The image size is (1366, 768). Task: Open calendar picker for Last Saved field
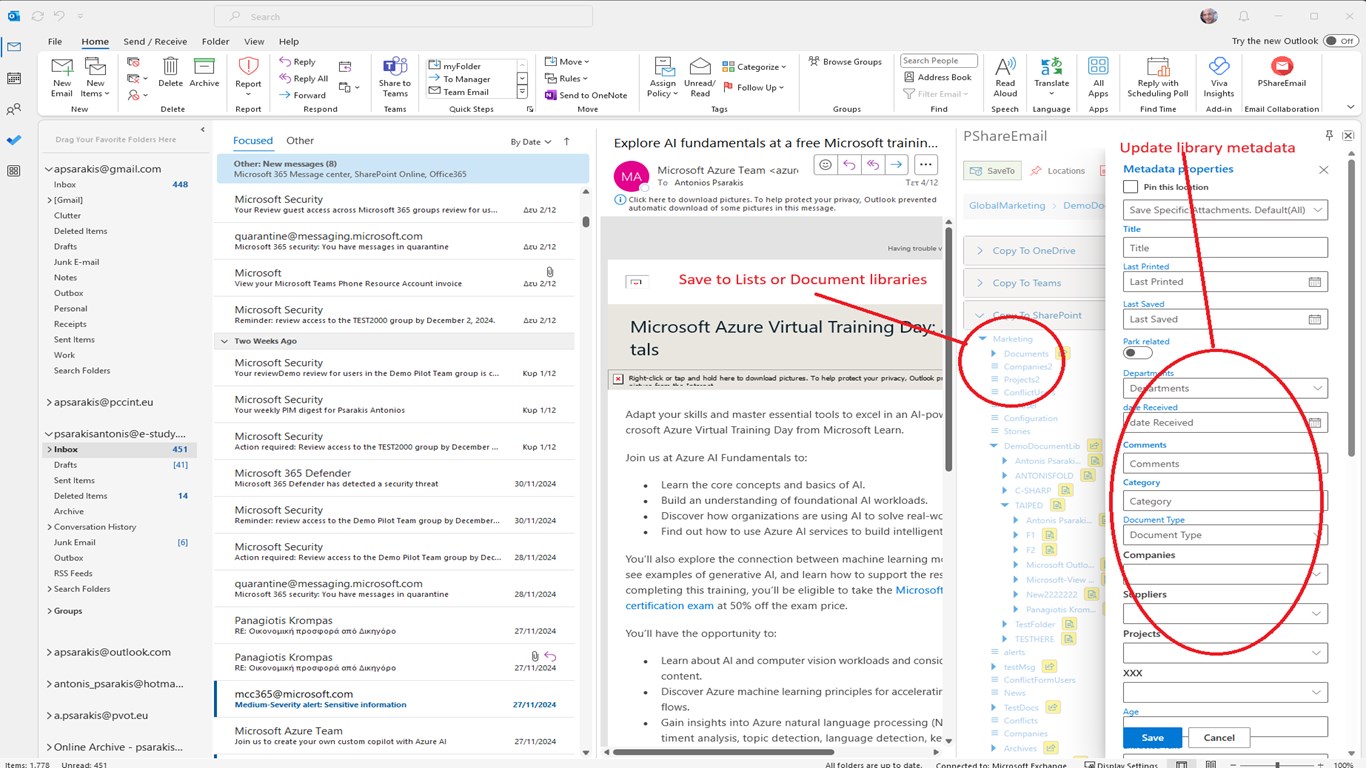tap(1315, 319)
